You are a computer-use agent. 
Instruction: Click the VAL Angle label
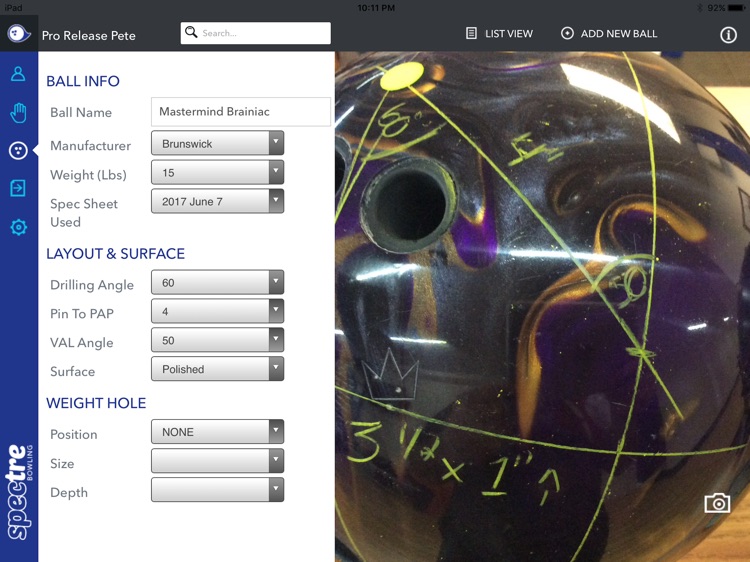pos(82,343)
